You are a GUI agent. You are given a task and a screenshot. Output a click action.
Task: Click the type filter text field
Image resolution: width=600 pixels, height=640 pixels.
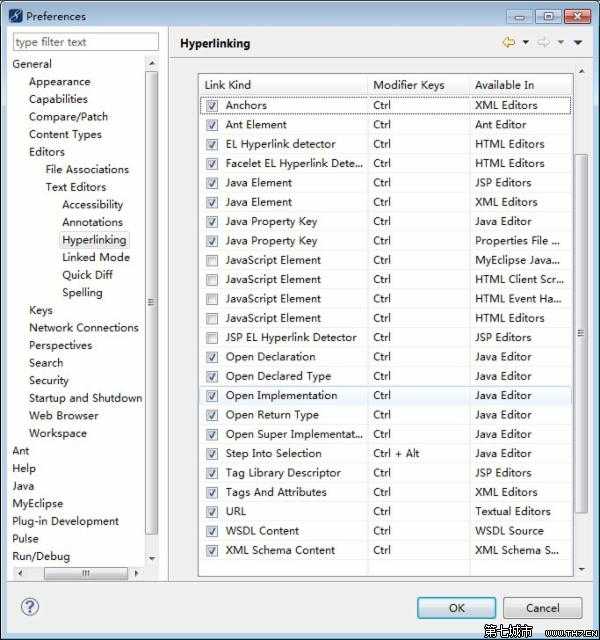coord(86,42)
